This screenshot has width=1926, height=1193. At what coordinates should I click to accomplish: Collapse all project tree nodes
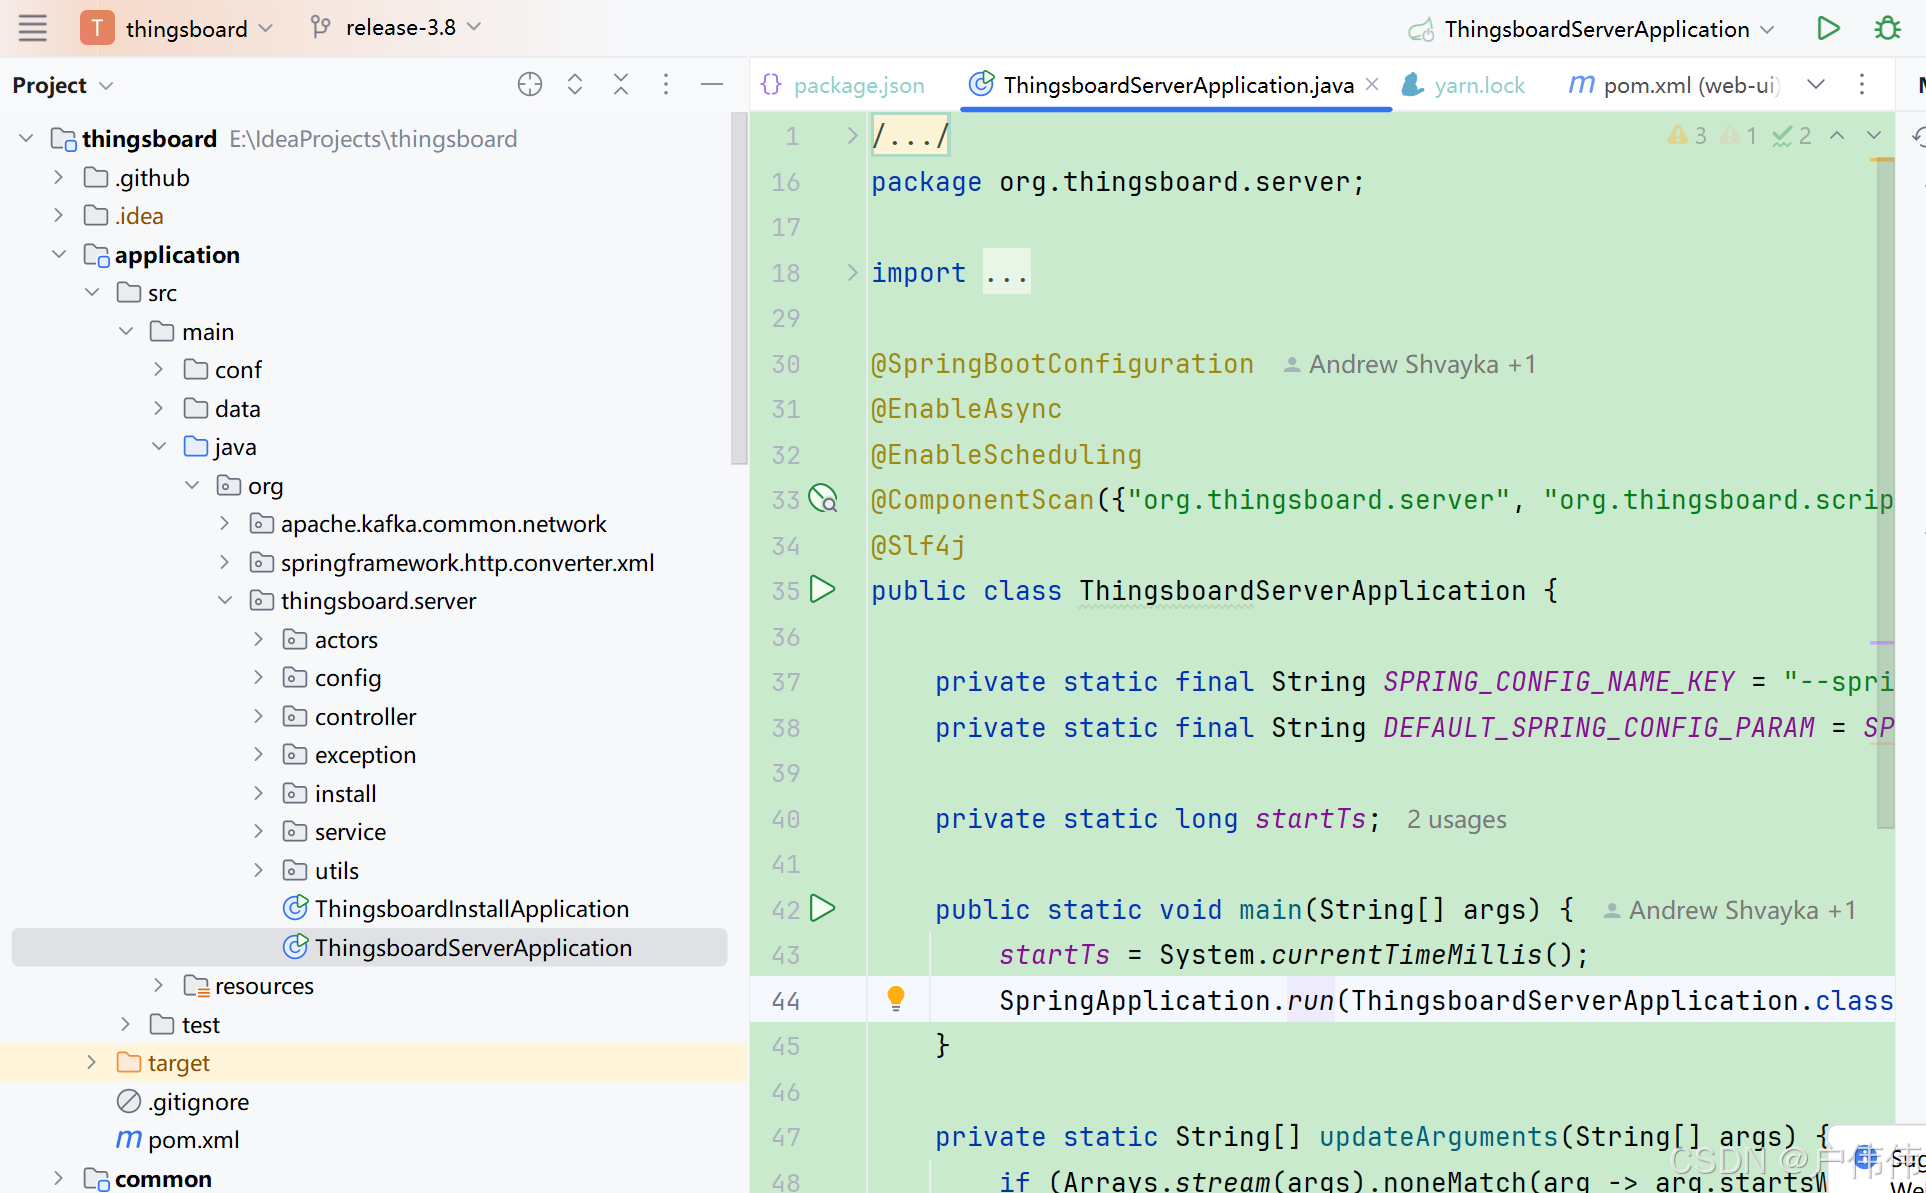click(621, 85)
